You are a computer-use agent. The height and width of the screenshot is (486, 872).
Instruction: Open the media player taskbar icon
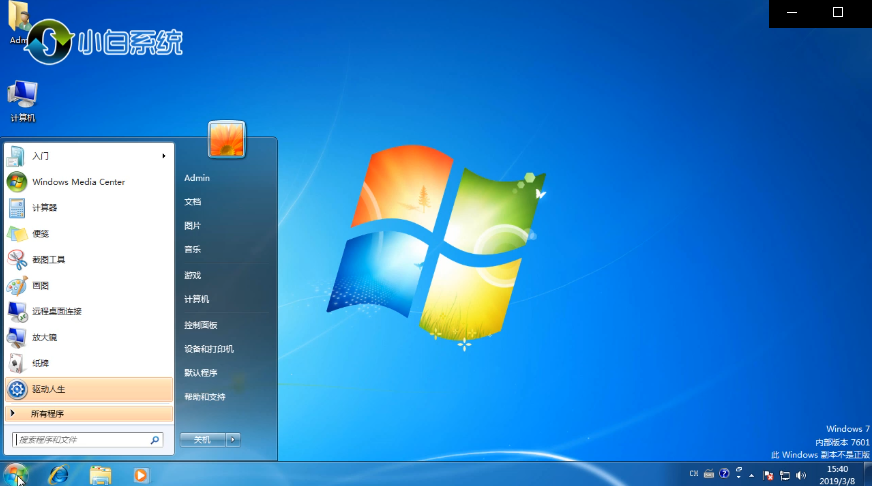click(x=141, y=473)
